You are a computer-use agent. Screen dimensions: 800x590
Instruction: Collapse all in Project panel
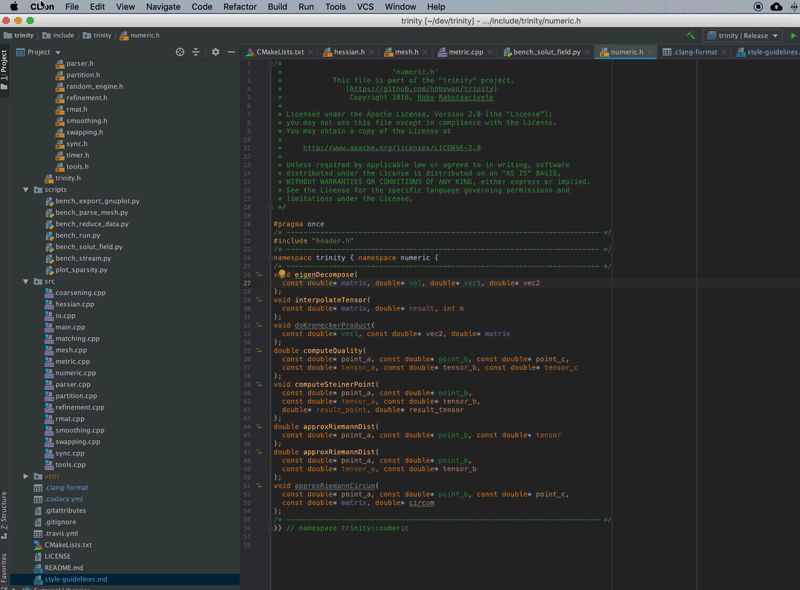click(x=196, y=52)
